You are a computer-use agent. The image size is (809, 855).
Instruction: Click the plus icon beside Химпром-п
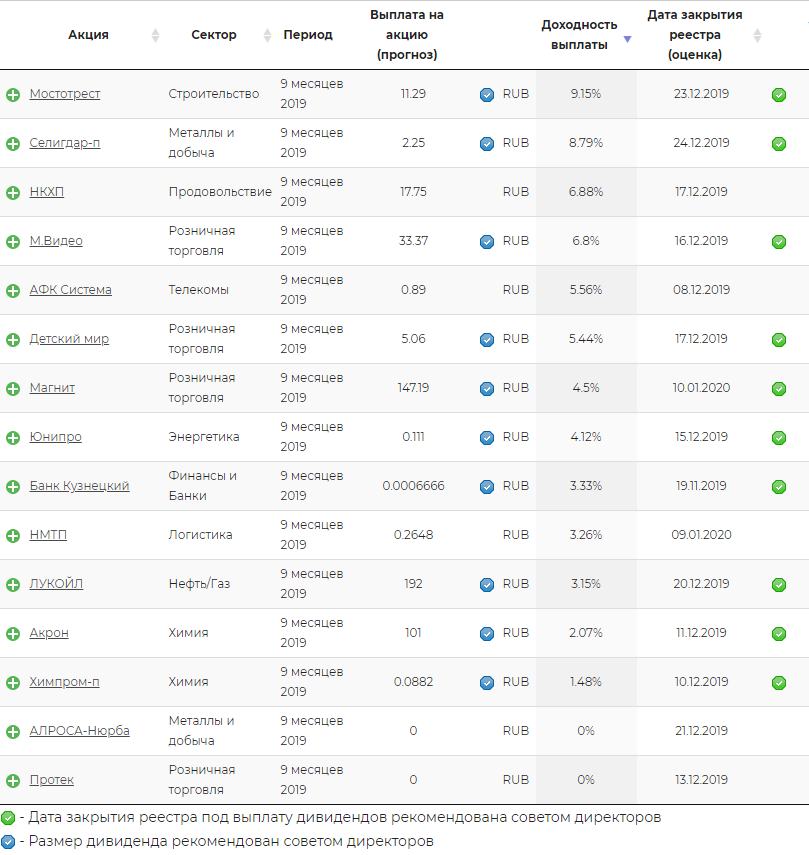click(13, 683)
